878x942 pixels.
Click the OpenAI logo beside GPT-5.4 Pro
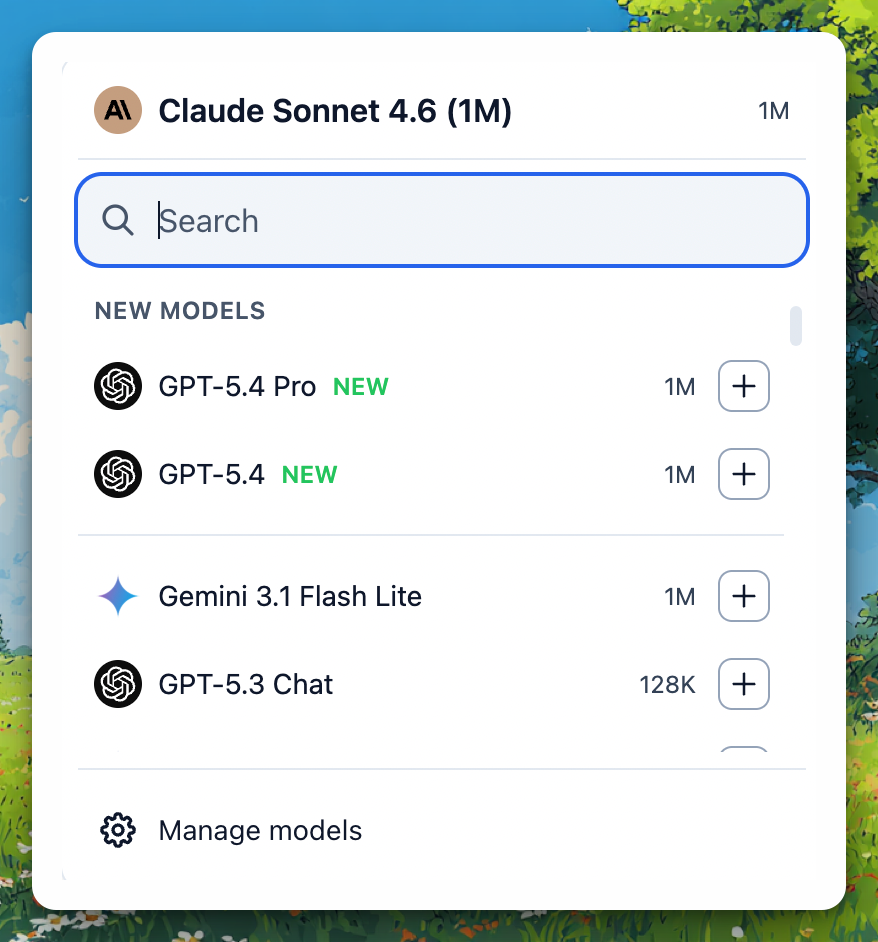(x=117, y=386)
